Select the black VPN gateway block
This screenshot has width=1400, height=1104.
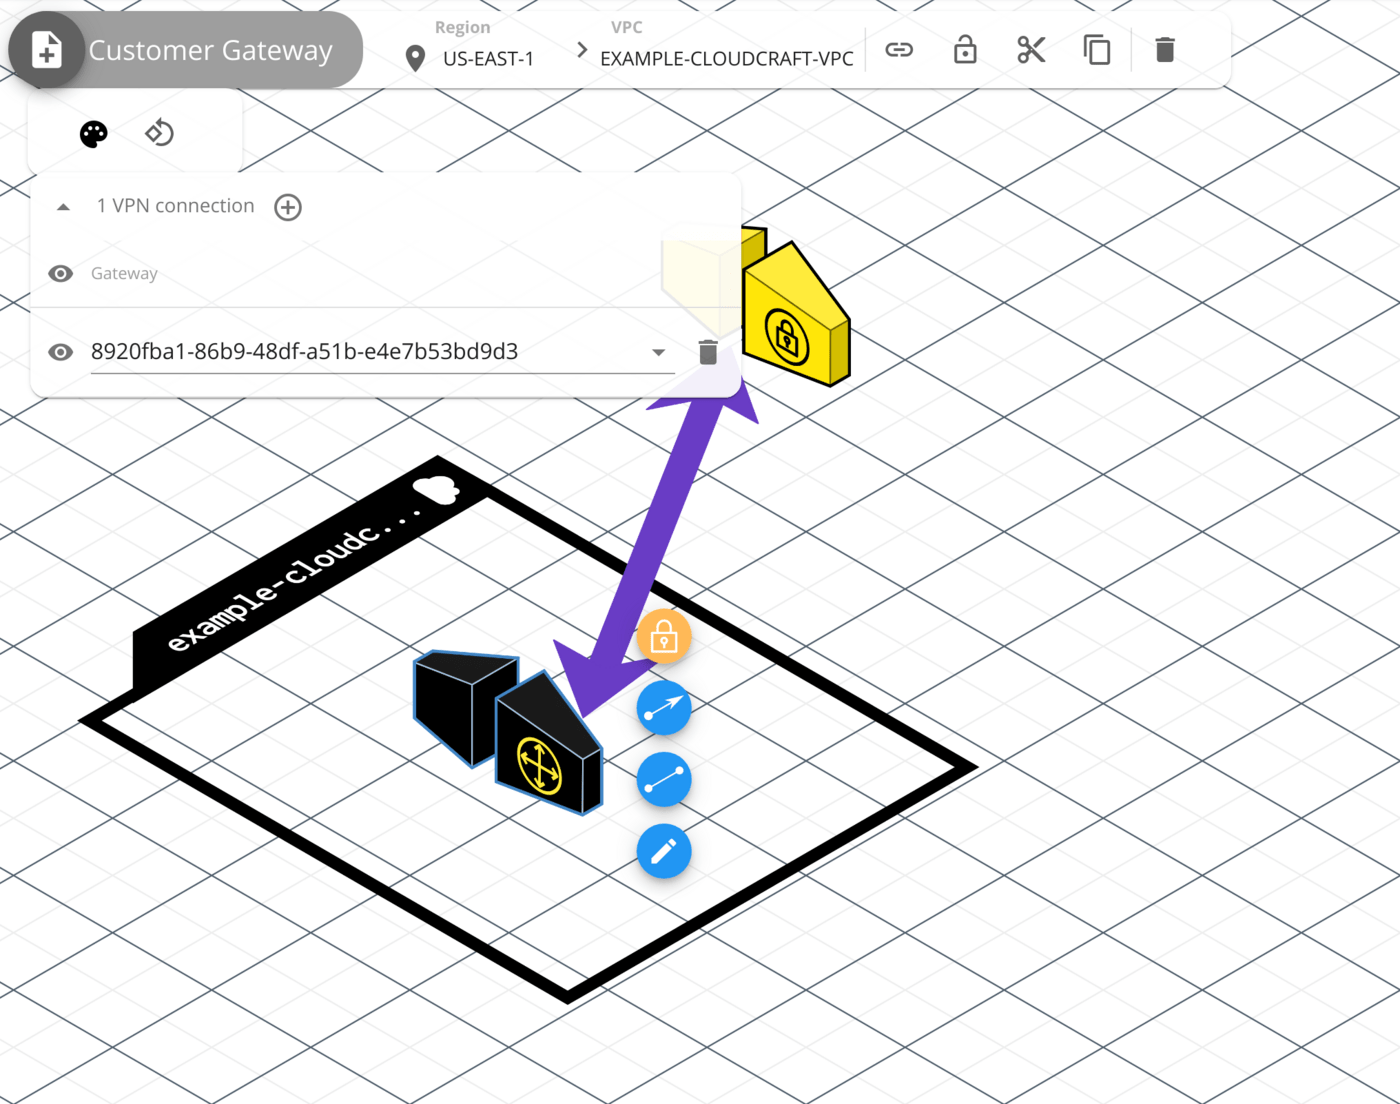coord(547,745)
